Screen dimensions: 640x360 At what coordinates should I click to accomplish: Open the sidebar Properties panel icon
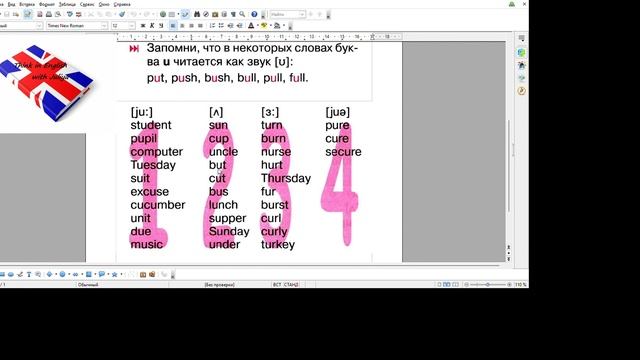coord(521,52)
